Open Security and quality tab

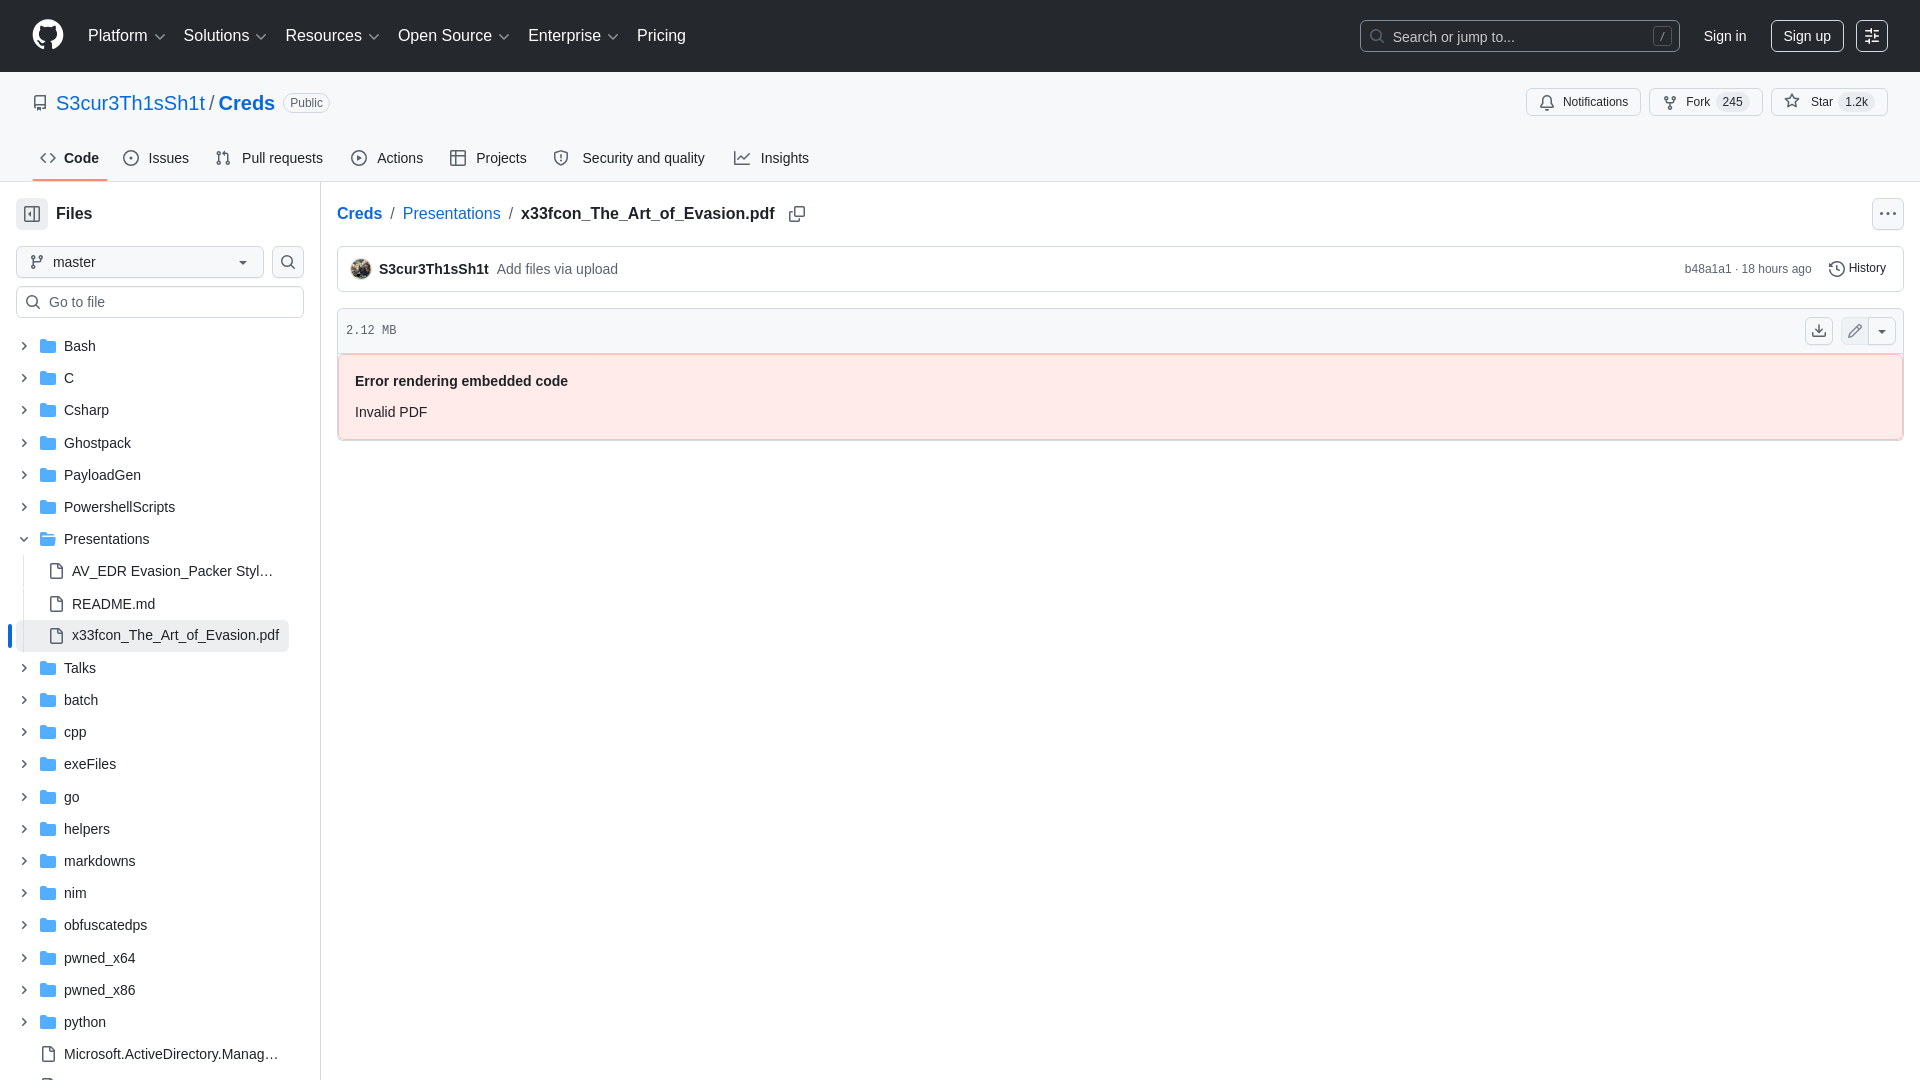tap(629, 158)
